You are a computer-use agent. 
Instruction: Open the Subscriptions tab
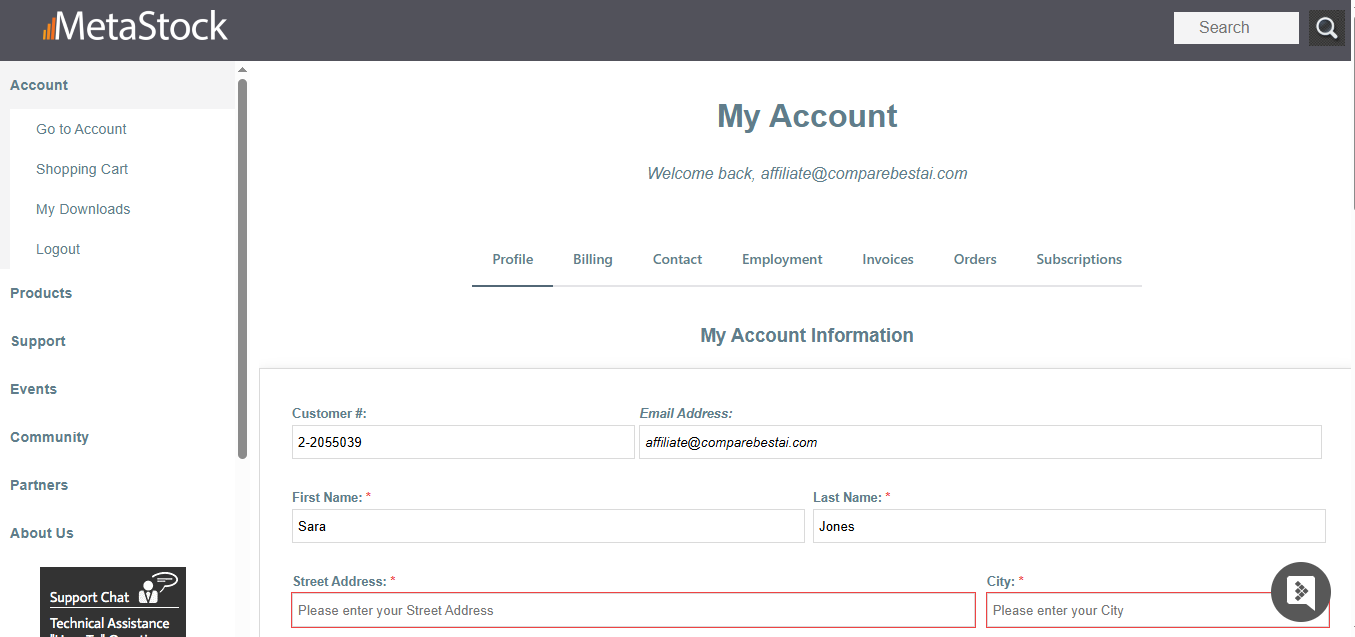1079,260
